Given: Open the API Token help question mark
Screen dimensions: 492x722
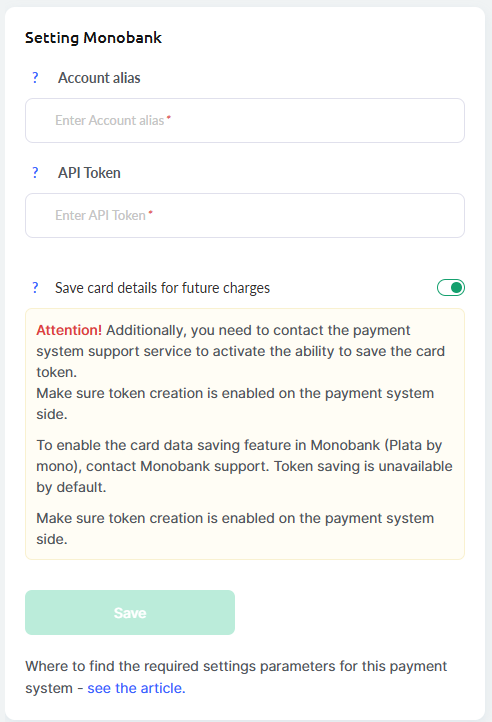Looking at the screenshot, I should click(35, 173).
